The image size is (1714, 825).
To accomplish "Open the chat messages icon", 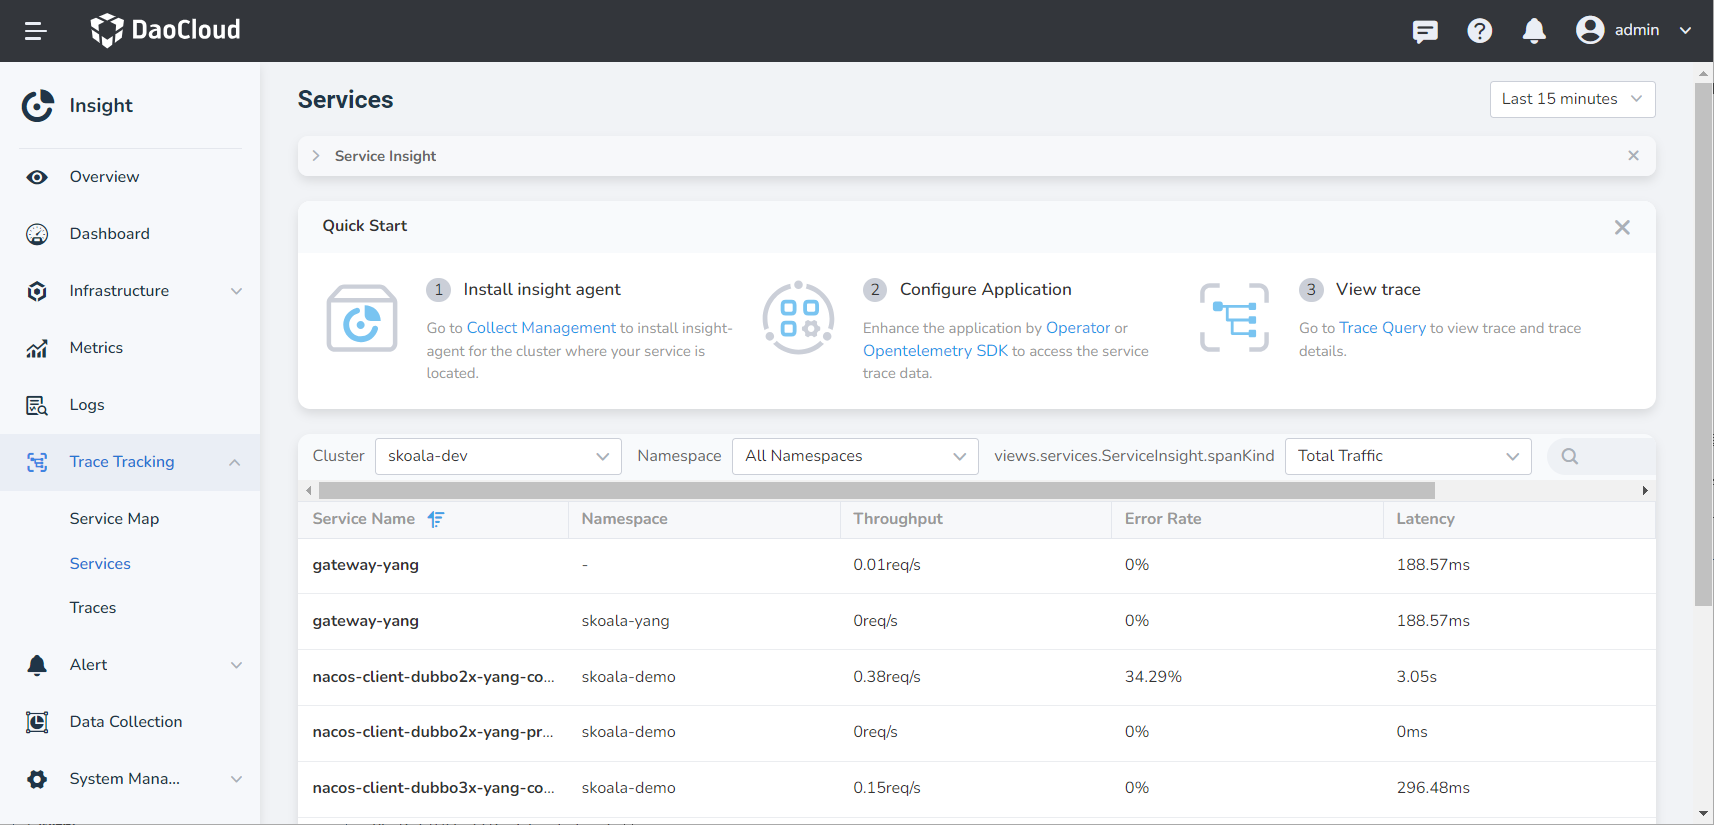I will [1425, 31].
